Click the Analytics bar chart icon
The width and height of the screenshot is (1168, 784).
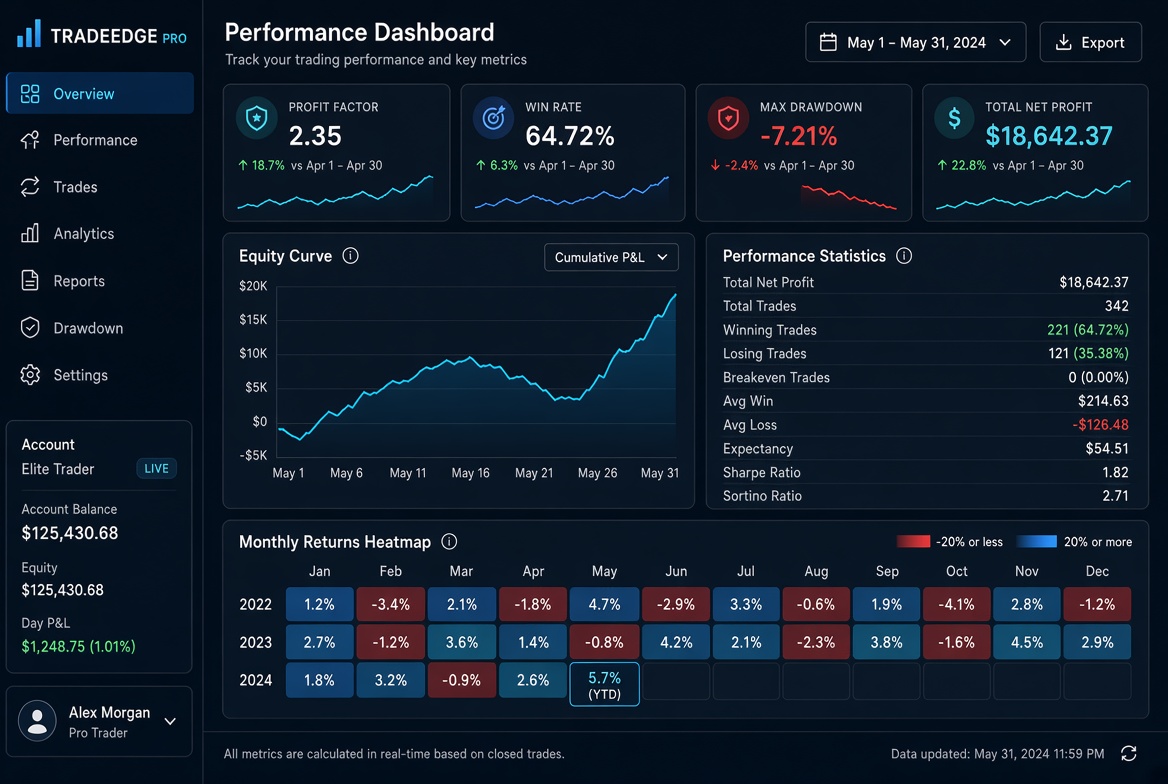tap(30, 234)
